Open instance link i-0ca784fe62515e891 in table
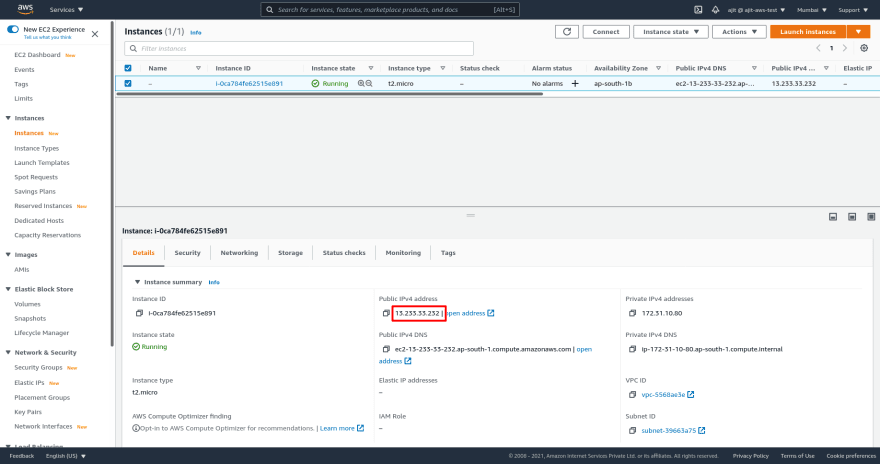This screenshot has height=464, width=880. (249, 83)
